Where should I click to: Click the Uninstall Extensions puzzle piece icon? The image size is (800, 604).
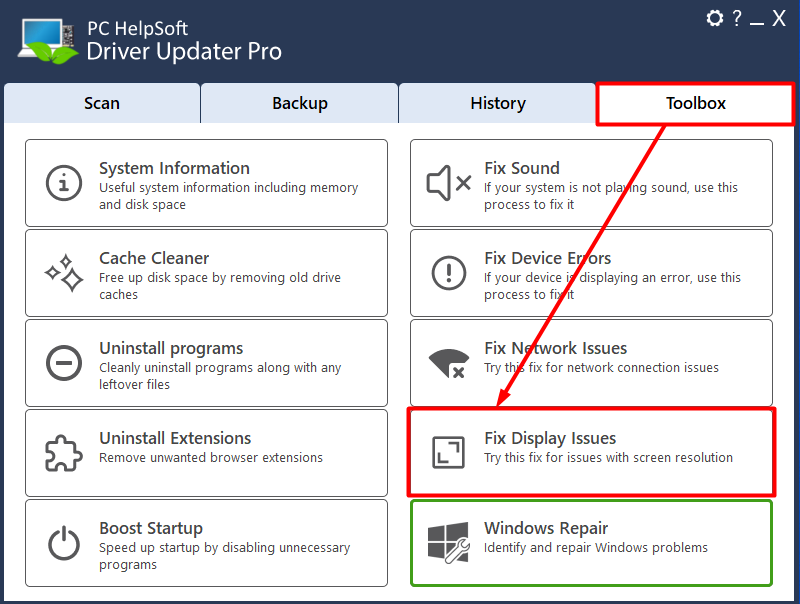(x=64, y=452)
